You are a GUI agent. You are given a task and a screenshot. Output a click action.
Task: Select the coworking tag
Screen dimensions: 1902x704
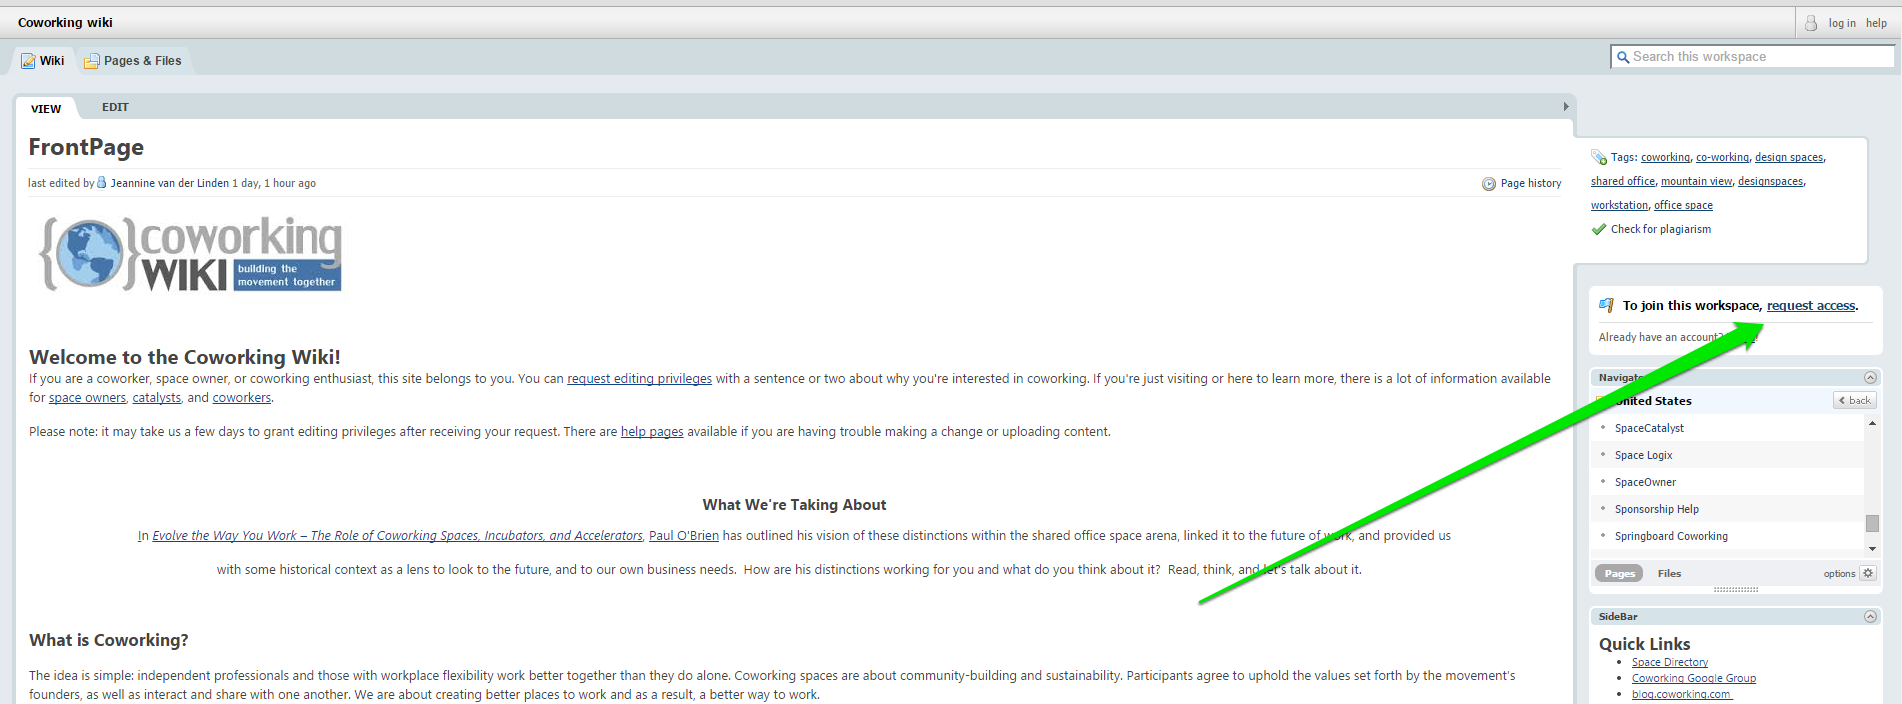tap(1665, 158)
